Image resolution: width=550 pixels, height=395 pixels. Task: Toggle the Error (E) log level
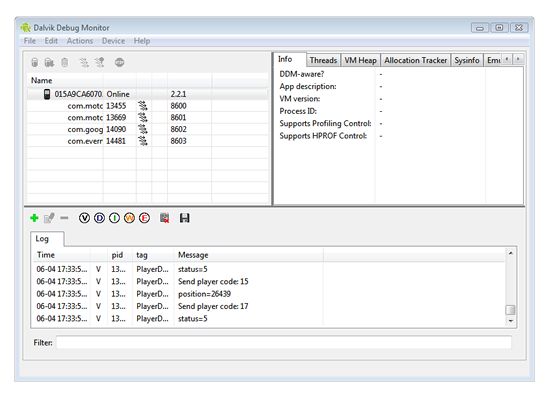click(145, 218)
